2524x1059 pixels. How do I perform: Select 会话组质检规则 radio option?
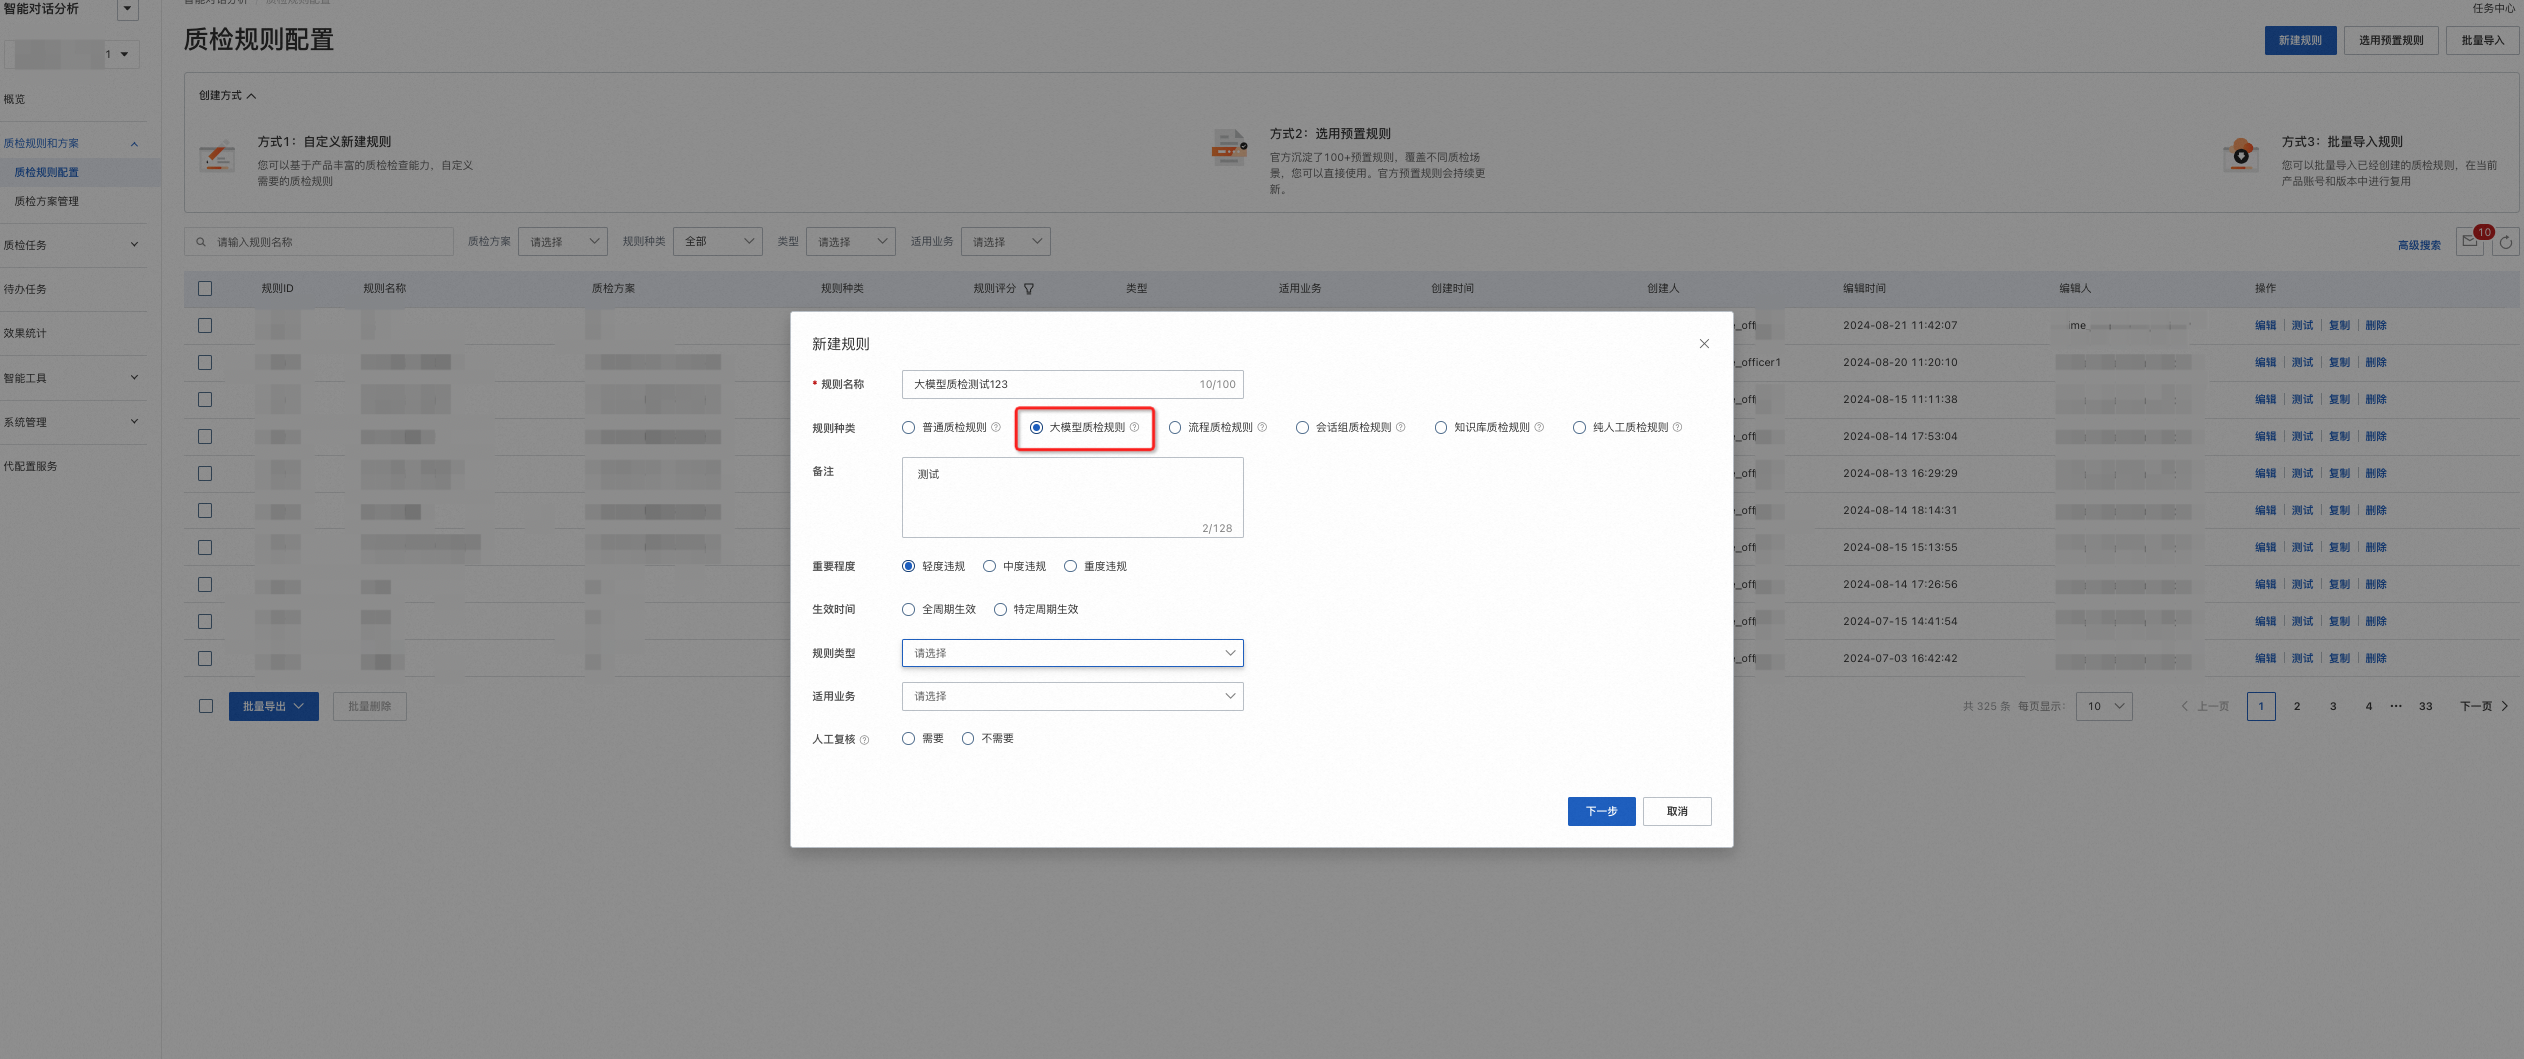1302,427
